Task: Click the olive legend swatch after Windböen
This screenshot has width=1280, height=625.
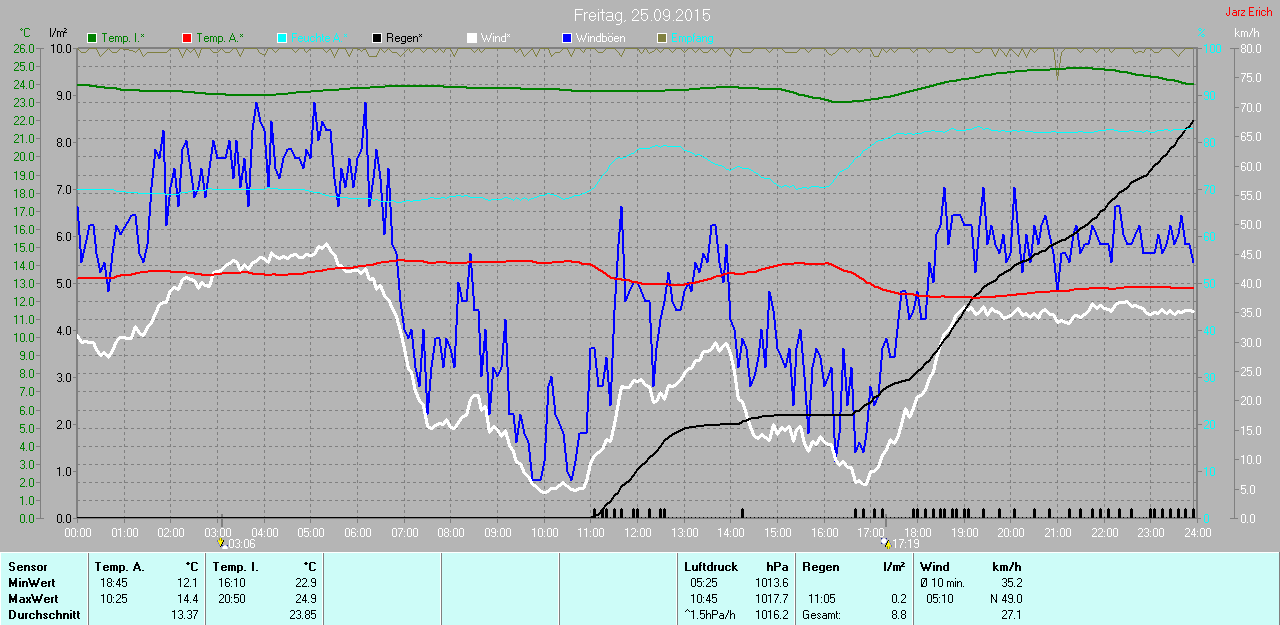Action: [662, 38]
